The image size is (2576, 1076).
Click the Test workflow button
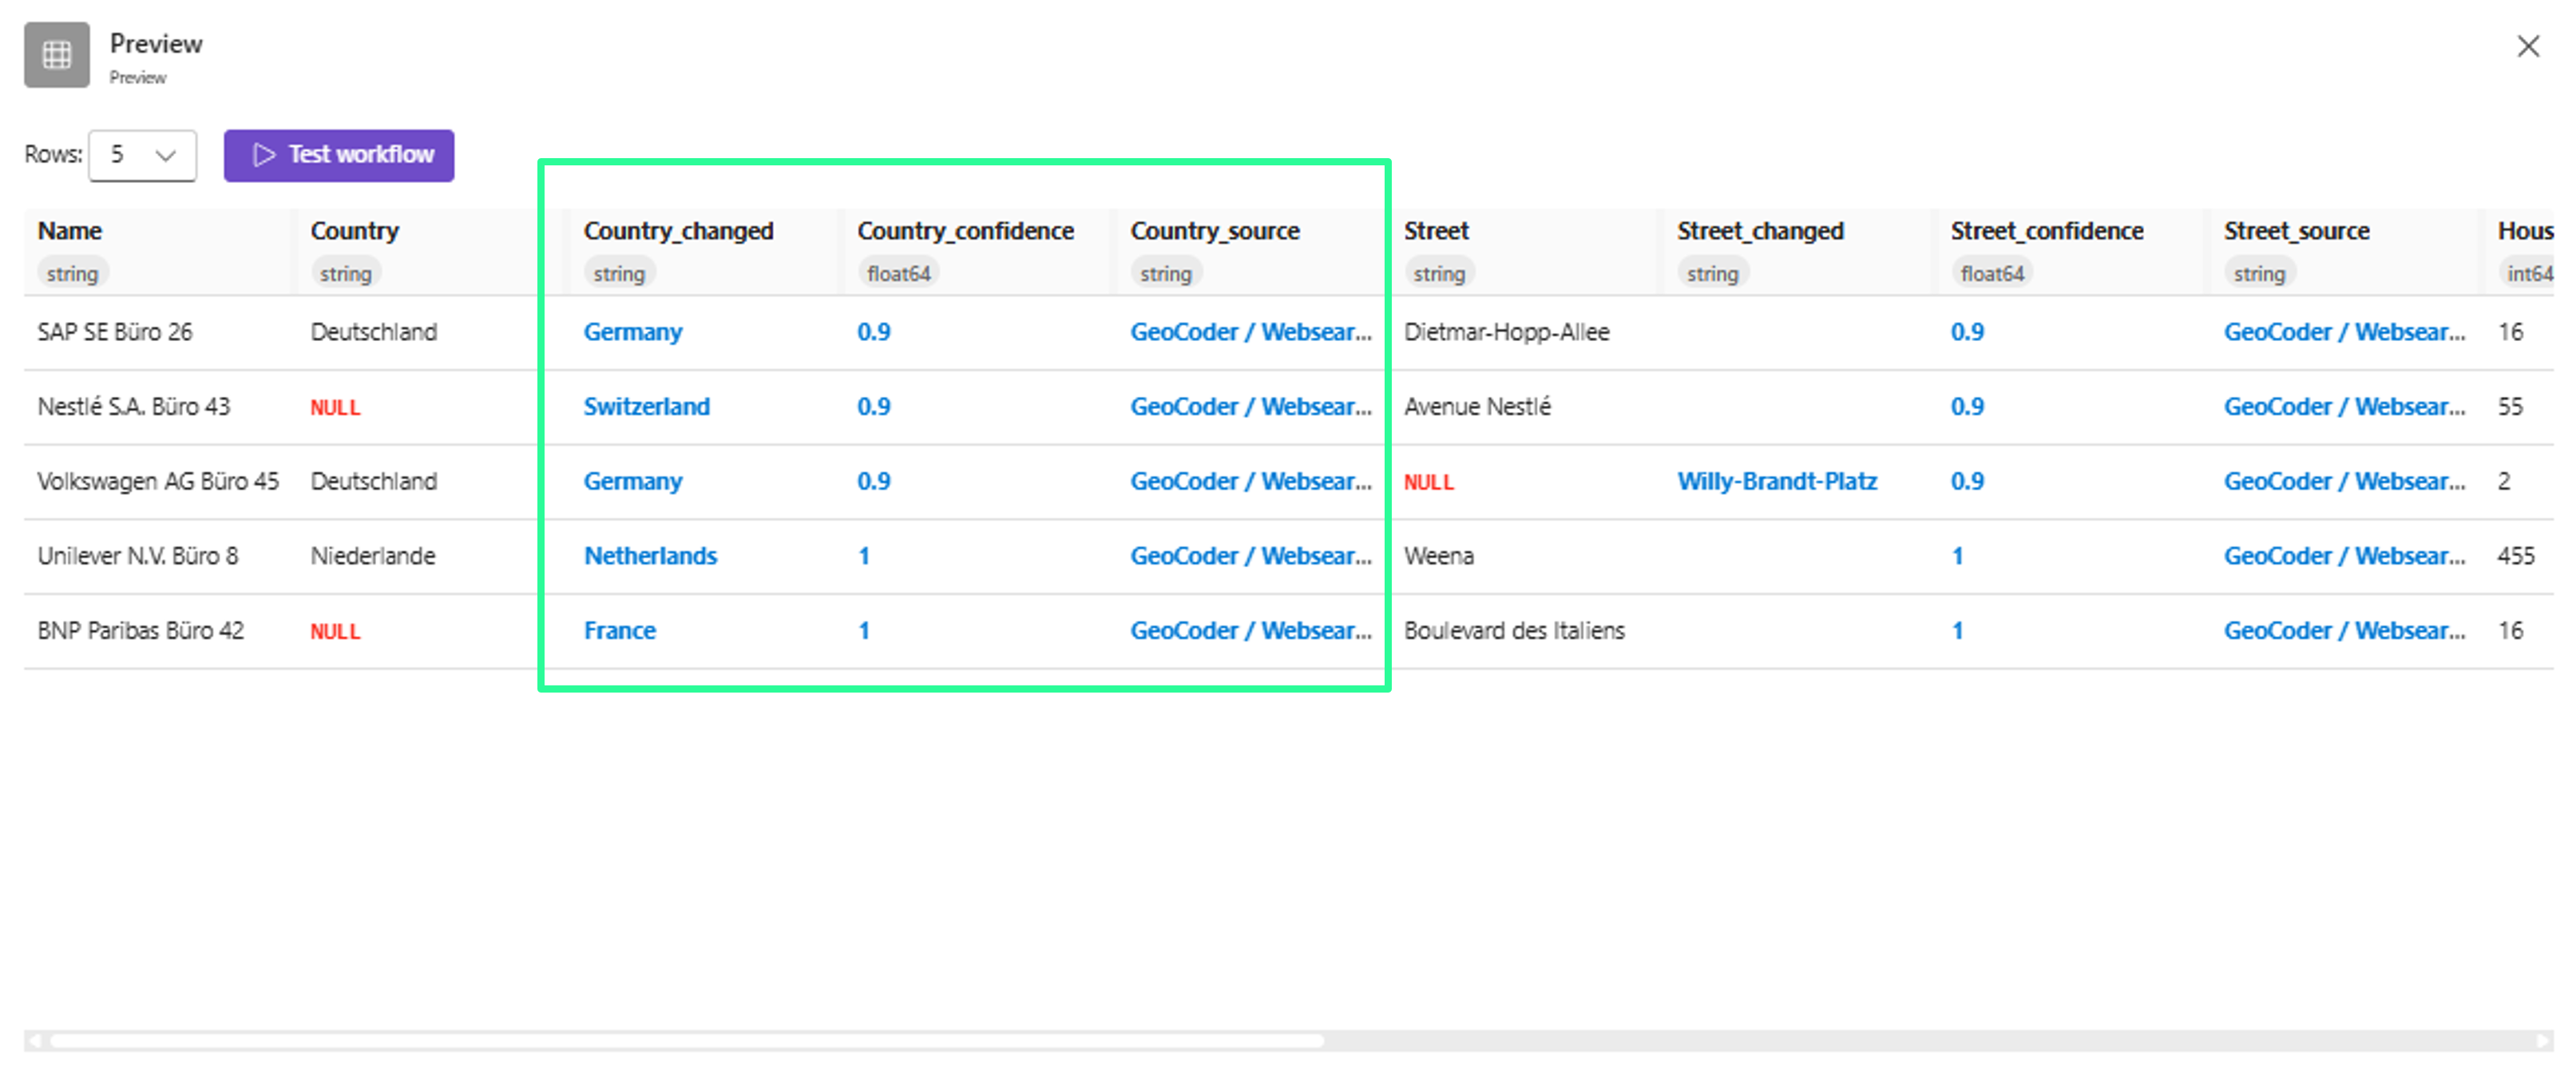339,155
